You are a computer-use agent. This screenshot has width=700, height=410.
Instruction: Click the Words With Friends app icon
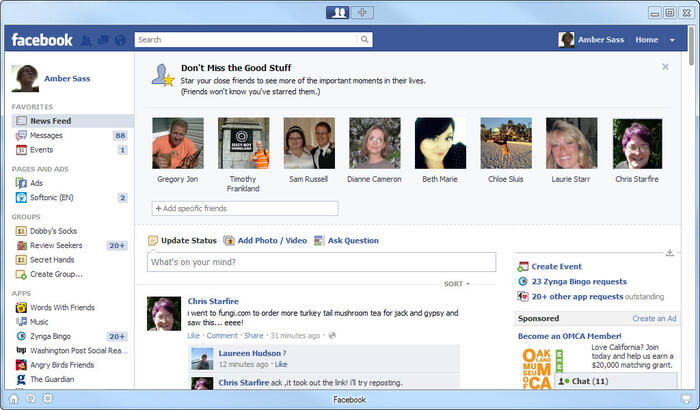21,307
